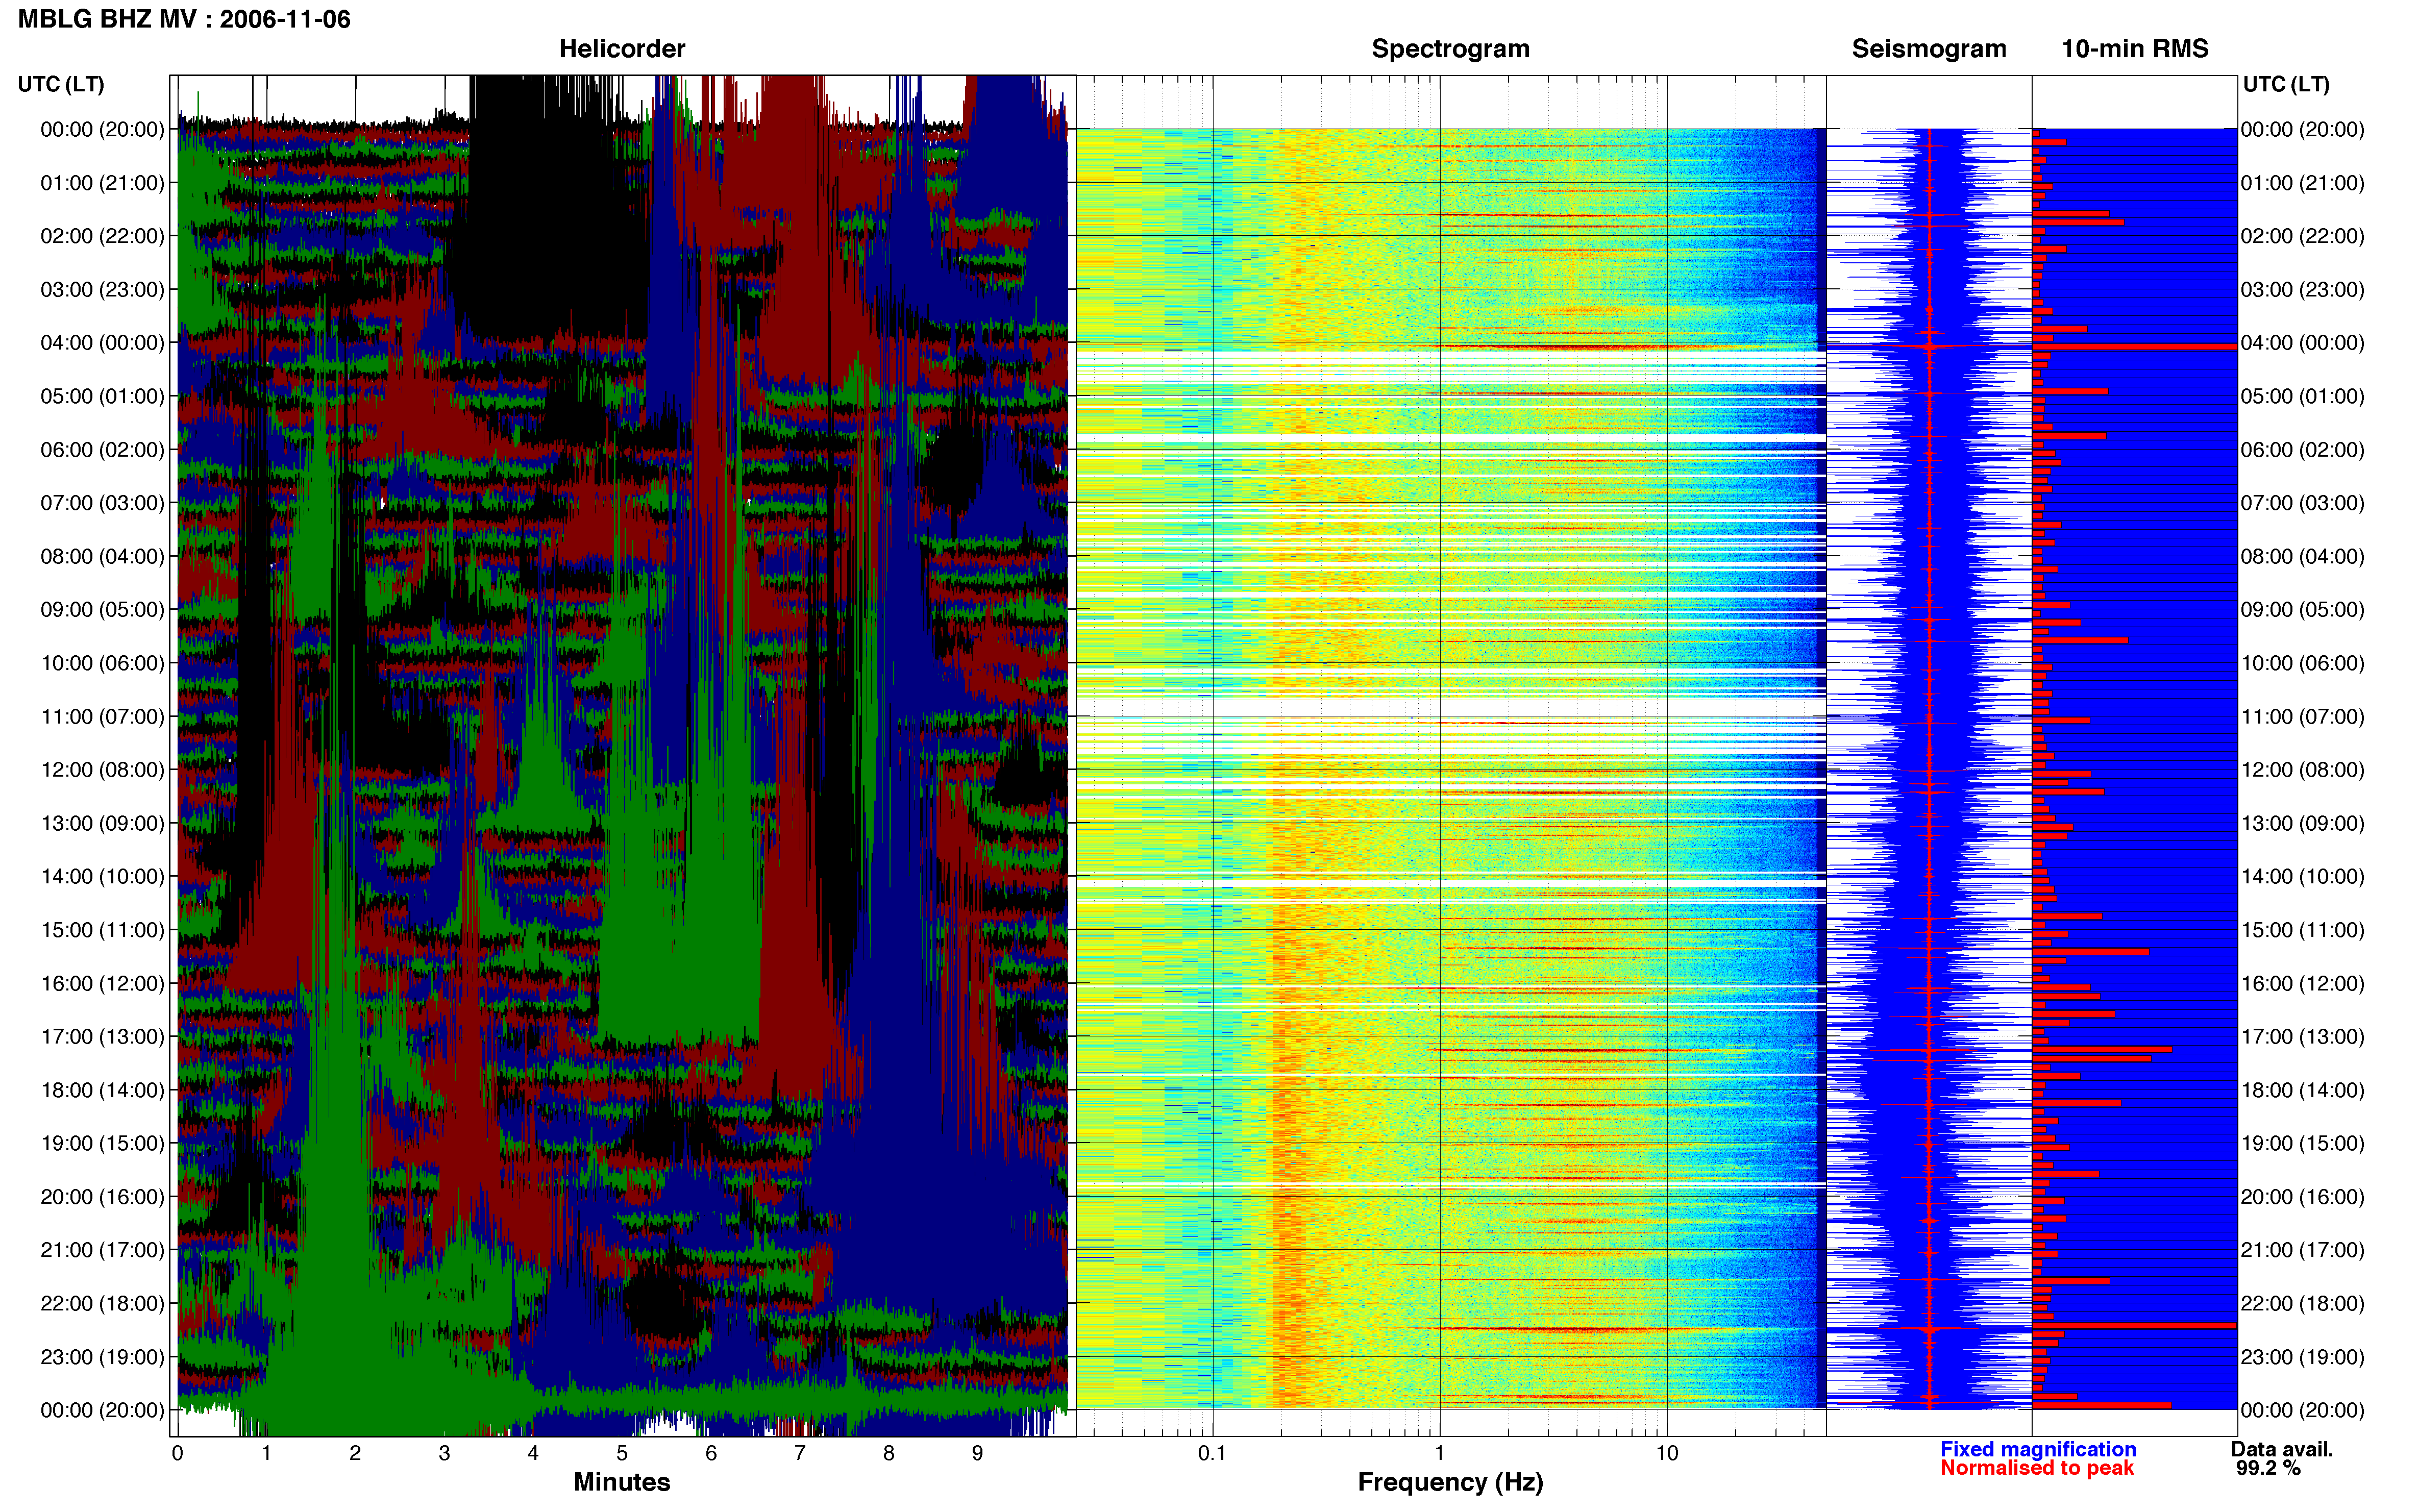
Task: Click '20:00 (16:00)' beside the RMS panel
Action: 2302,1197
